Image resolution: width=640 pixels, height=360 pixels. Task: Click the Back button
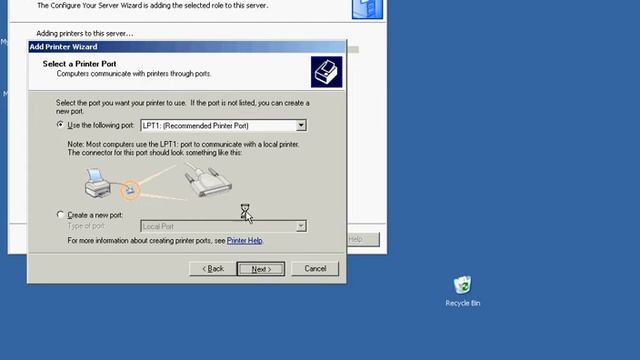point(213,269)
